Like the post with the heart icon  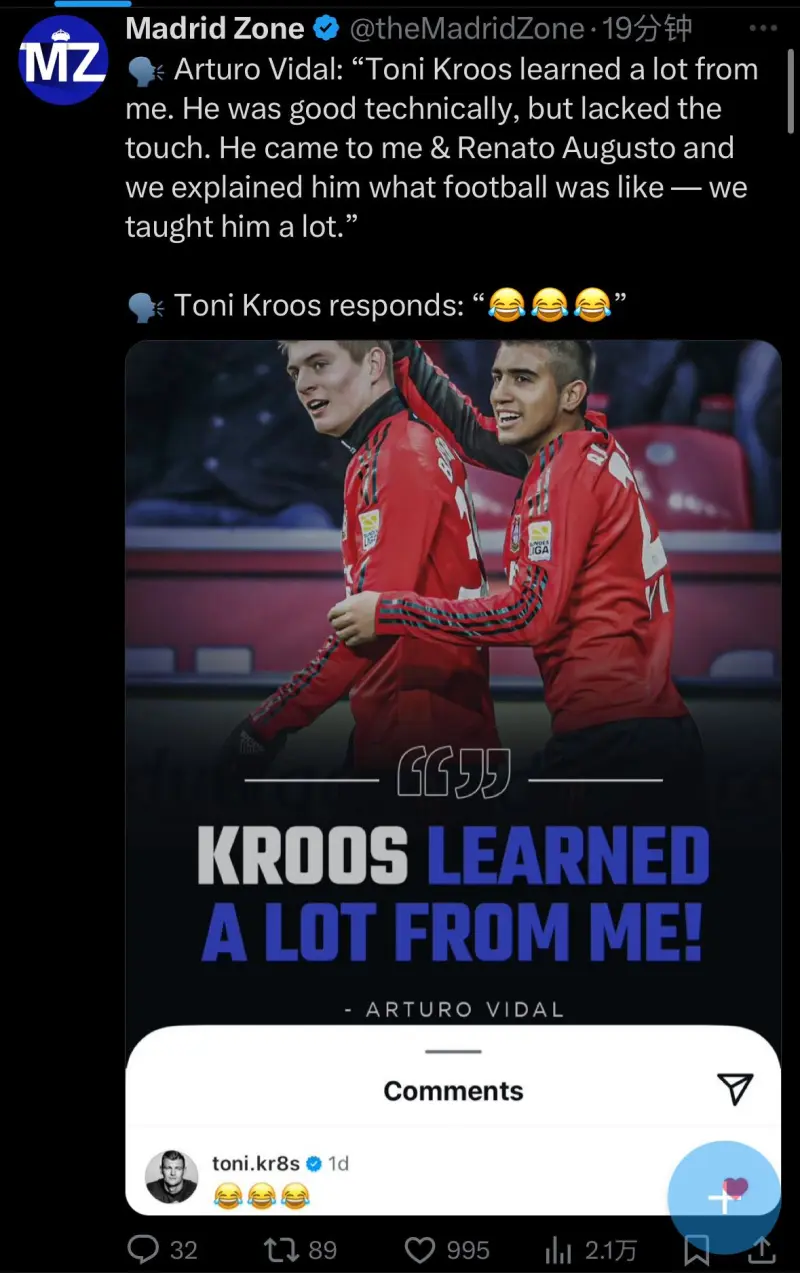(x=419, y=1249)
